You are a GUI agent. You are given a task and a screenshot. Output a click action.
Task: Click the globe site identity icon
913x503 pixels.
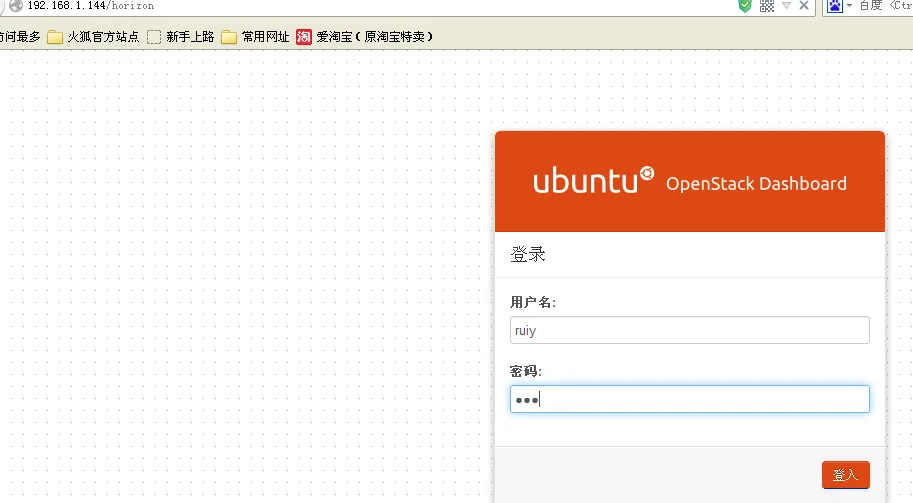pos(16,6)
